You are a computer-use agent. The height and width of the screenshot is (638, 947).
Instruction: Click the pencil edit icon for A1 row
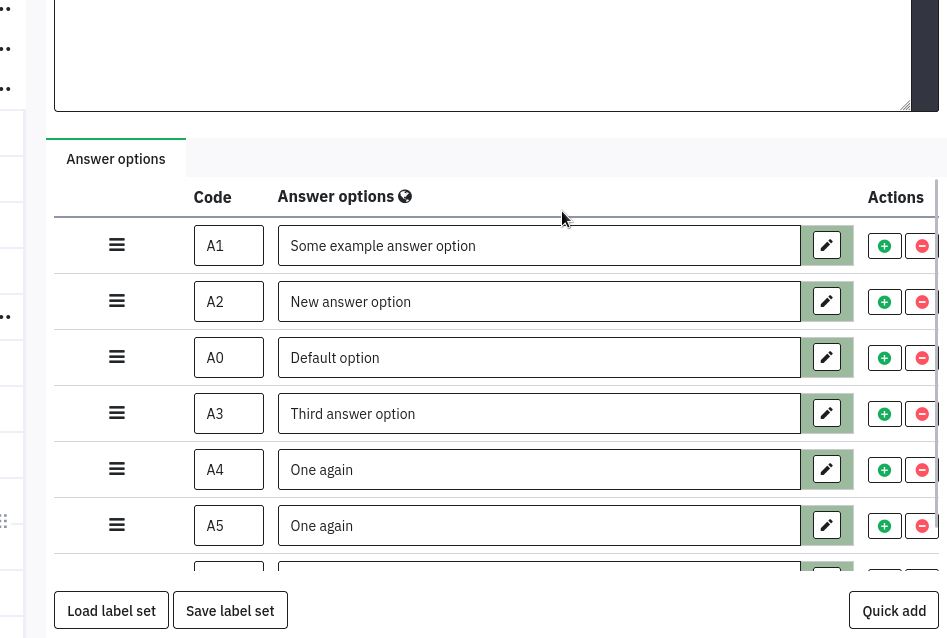(827, 246)
